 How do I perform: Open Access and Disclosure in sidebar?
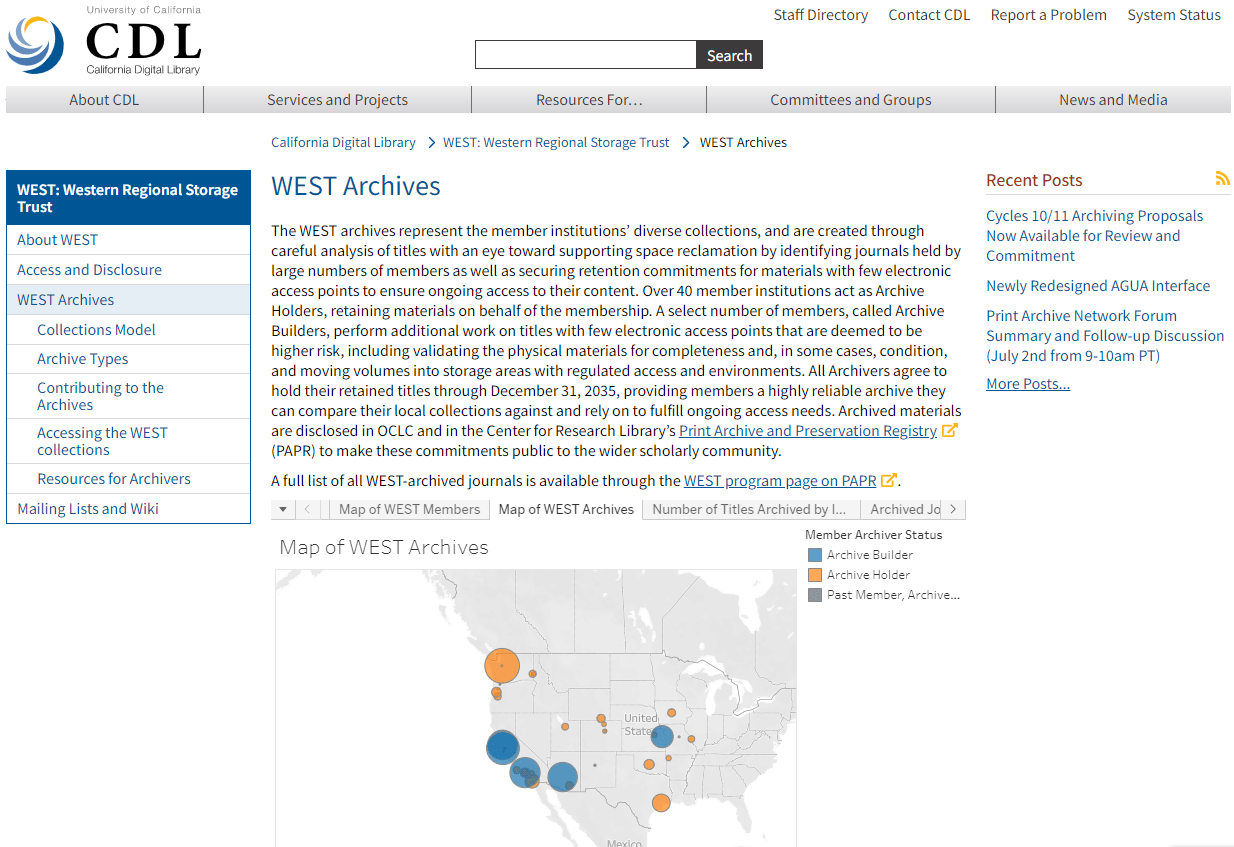click(128, 270)
